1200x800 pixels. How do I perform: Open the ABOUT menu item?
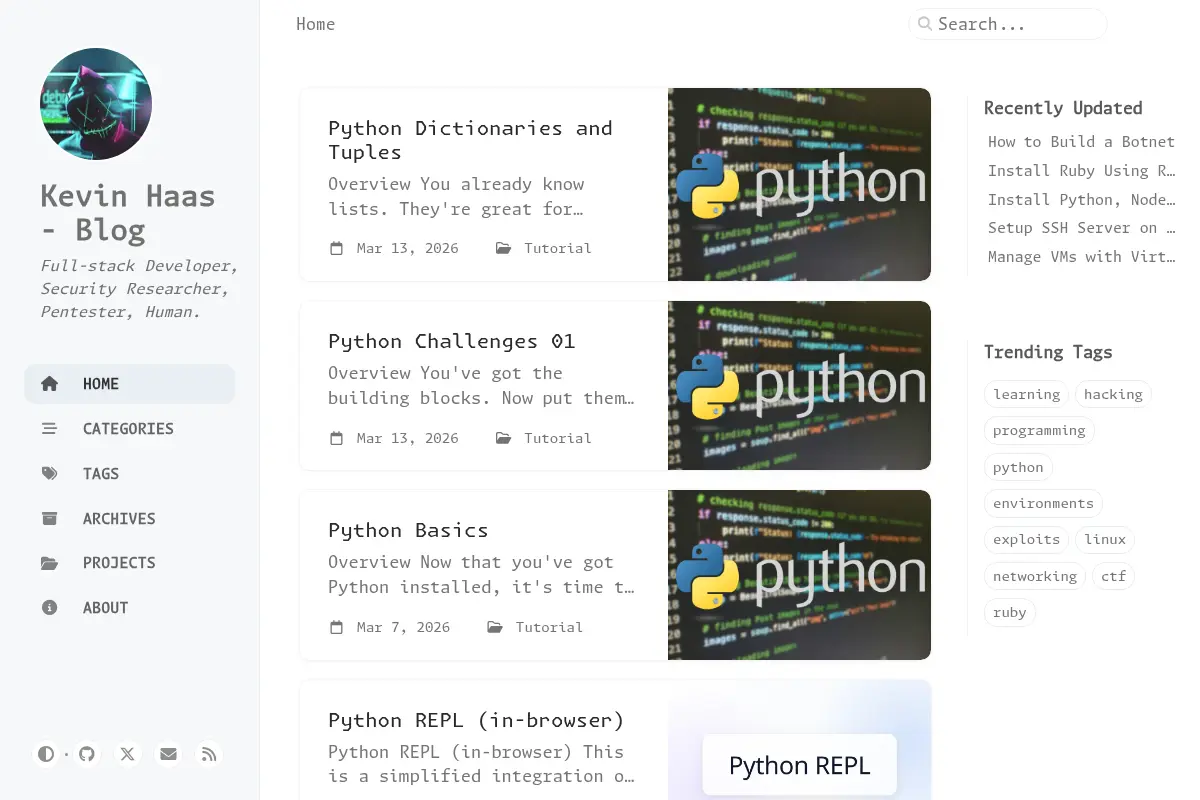point(129,608)
